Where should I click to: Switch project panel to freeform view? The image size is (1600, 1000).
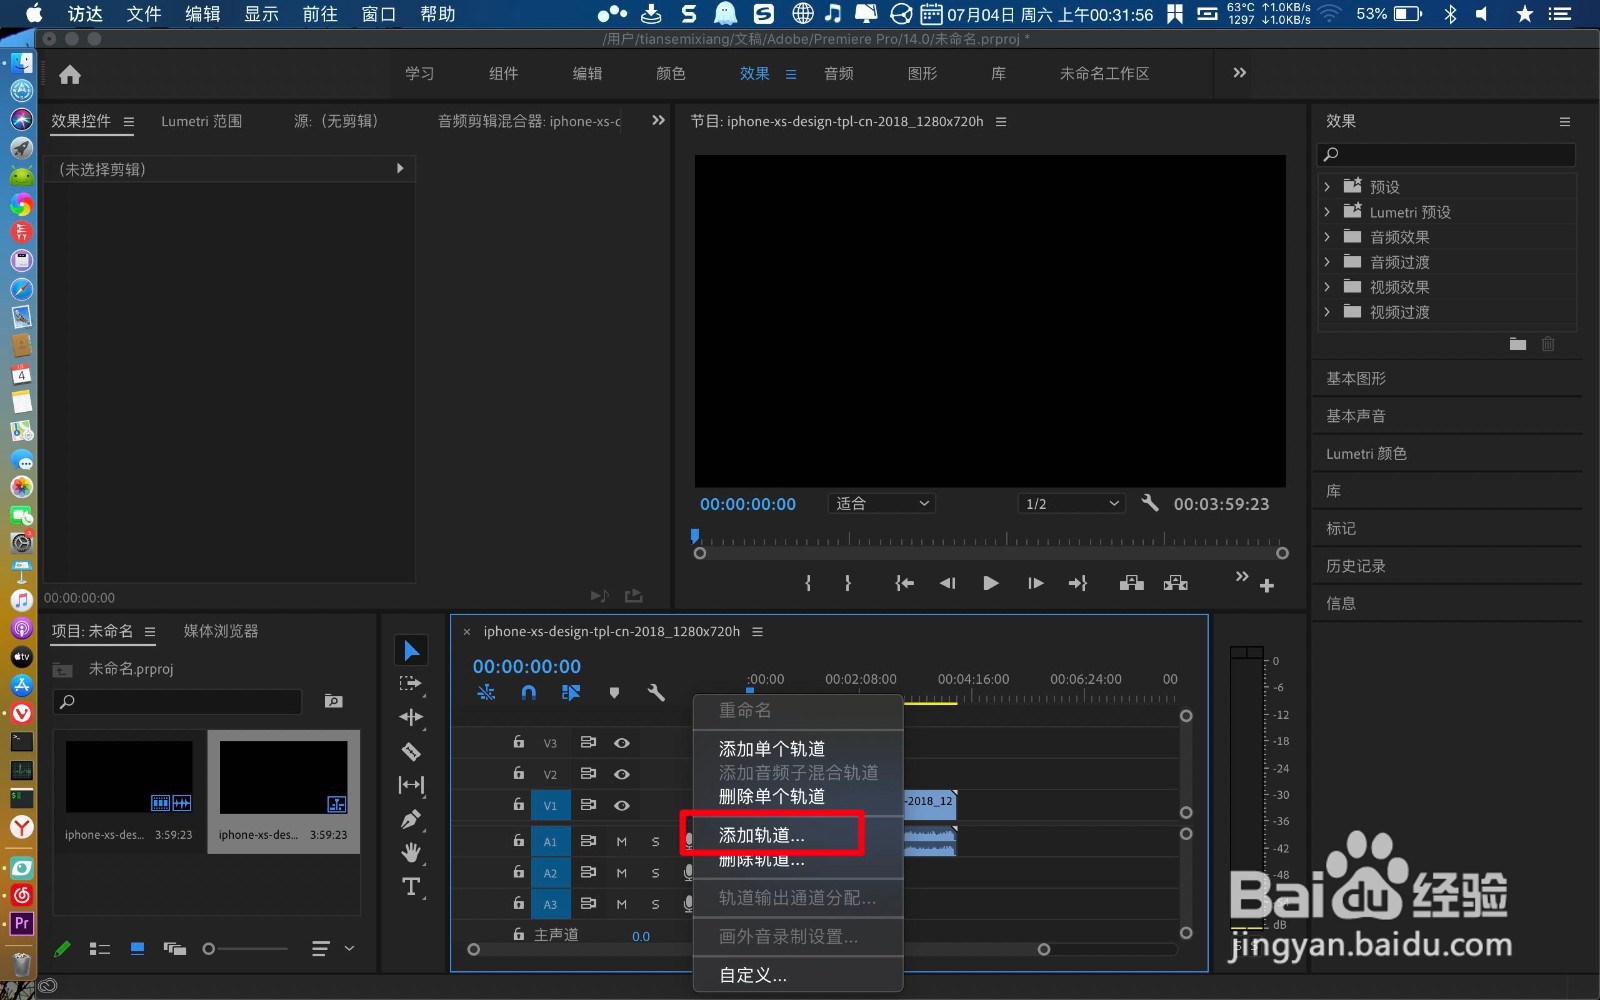point(175,949)
